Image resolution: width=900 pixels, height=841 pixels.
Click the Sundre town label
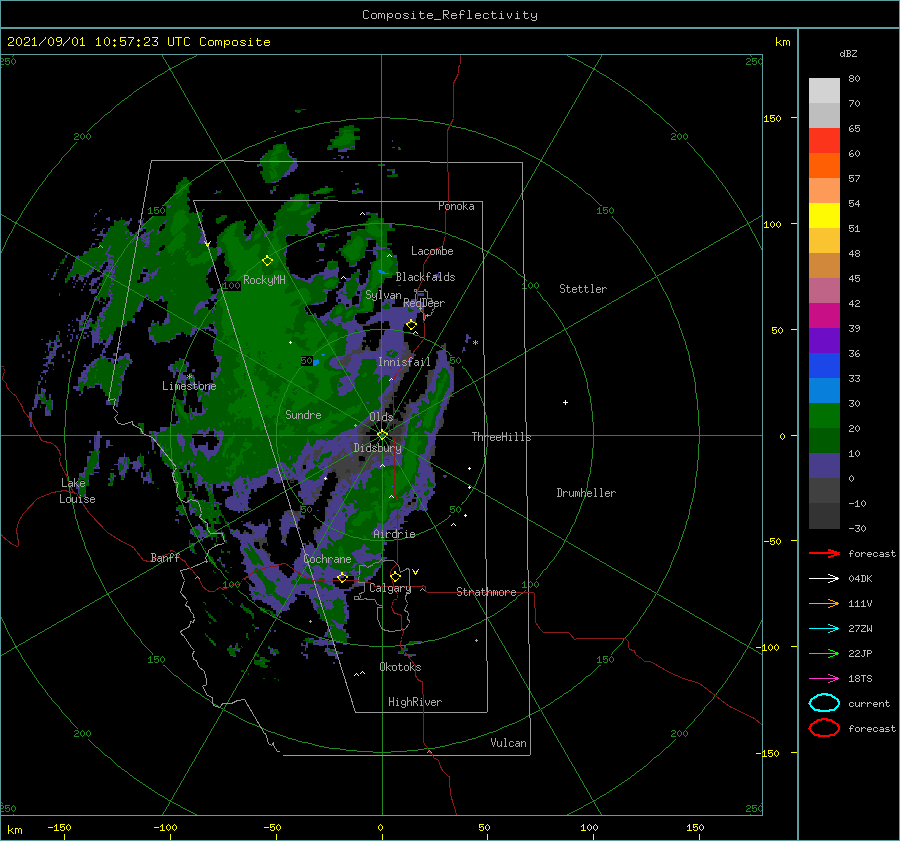pos(303,415)
